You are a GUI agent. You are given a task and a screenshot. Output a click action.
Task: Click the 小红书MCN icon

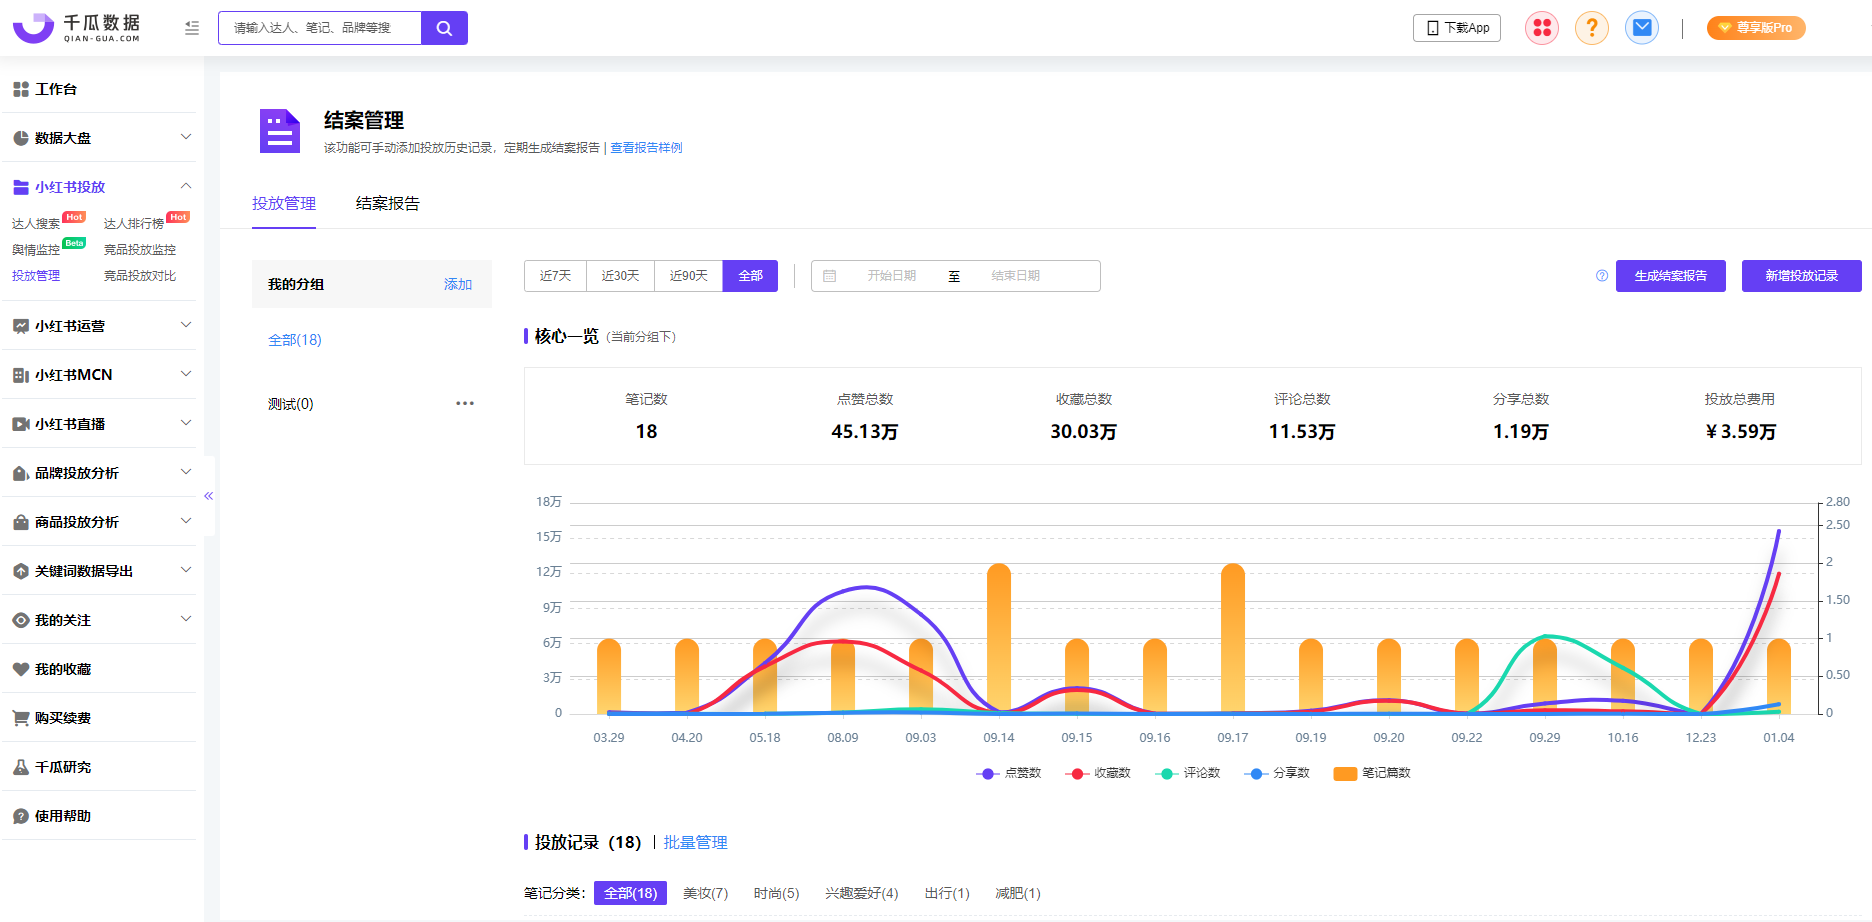point(21,375)
